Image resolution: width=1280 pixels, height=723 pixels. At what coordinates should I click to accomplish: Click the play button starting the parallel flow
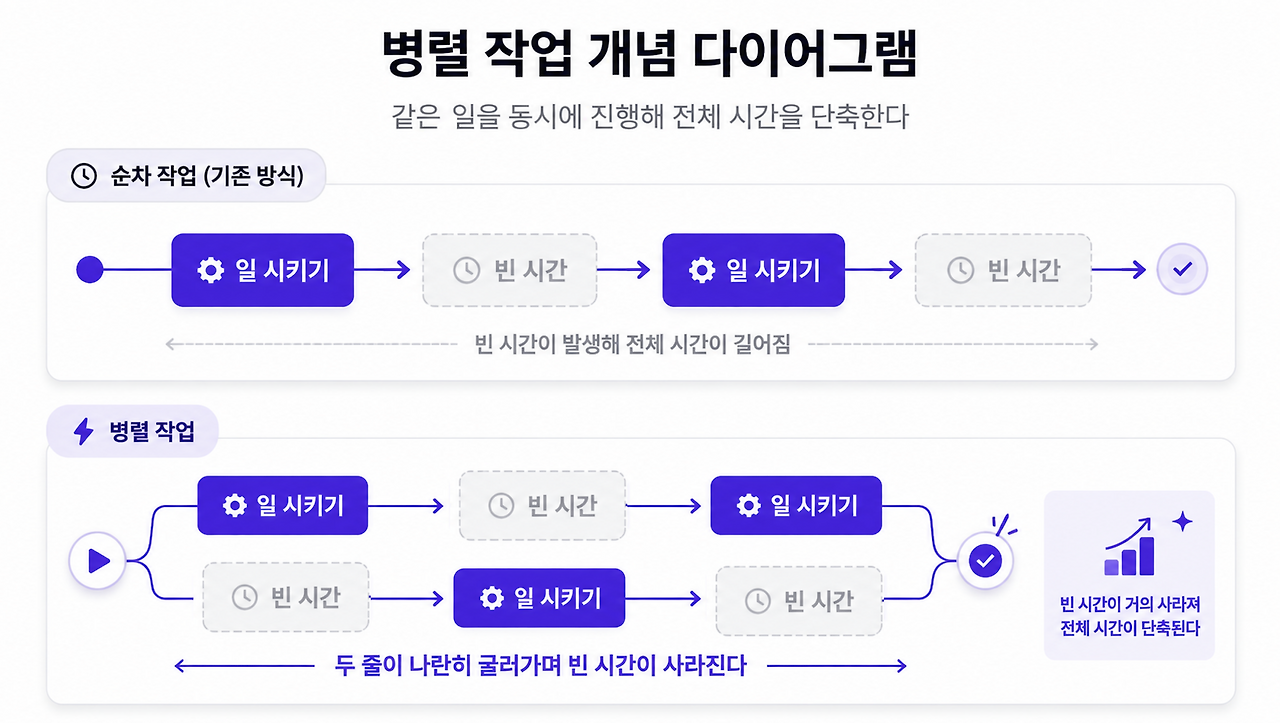coord(97,561)
